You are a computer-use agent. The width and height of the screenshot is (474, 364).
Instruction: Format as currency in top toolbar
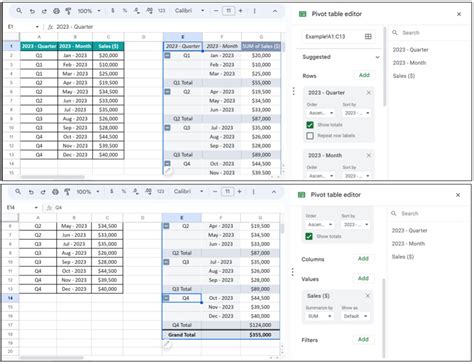[x=113, y=11]
